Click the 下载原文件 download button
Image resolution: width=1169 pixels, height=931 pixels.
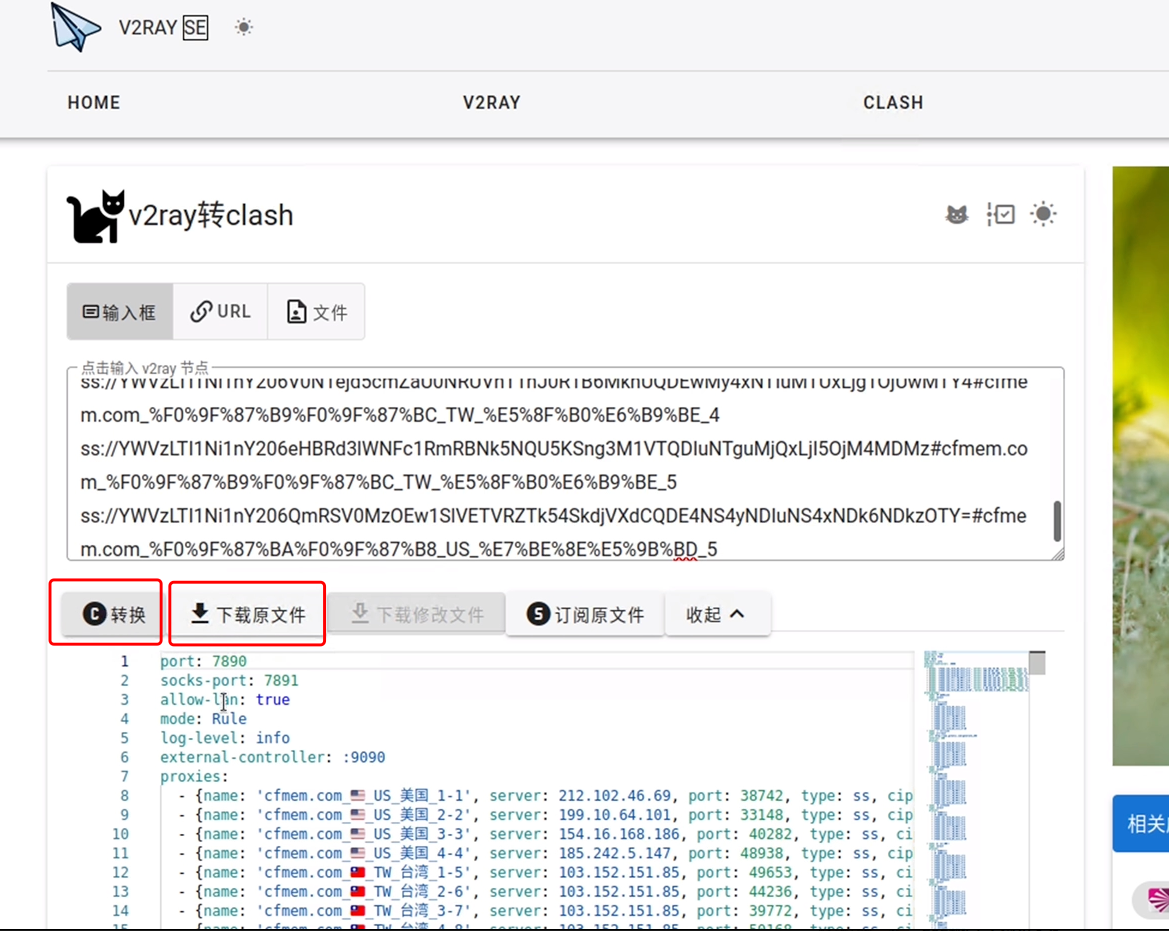[x=248, y=614]
